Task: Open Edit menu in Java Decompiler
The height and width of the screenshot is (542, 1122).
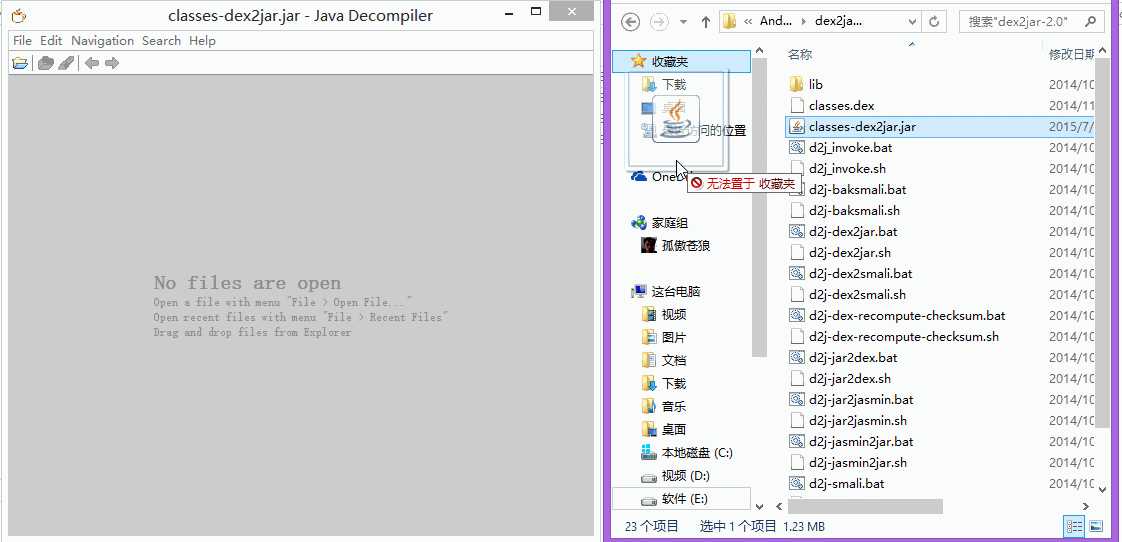Action: [x=51, y=41]
